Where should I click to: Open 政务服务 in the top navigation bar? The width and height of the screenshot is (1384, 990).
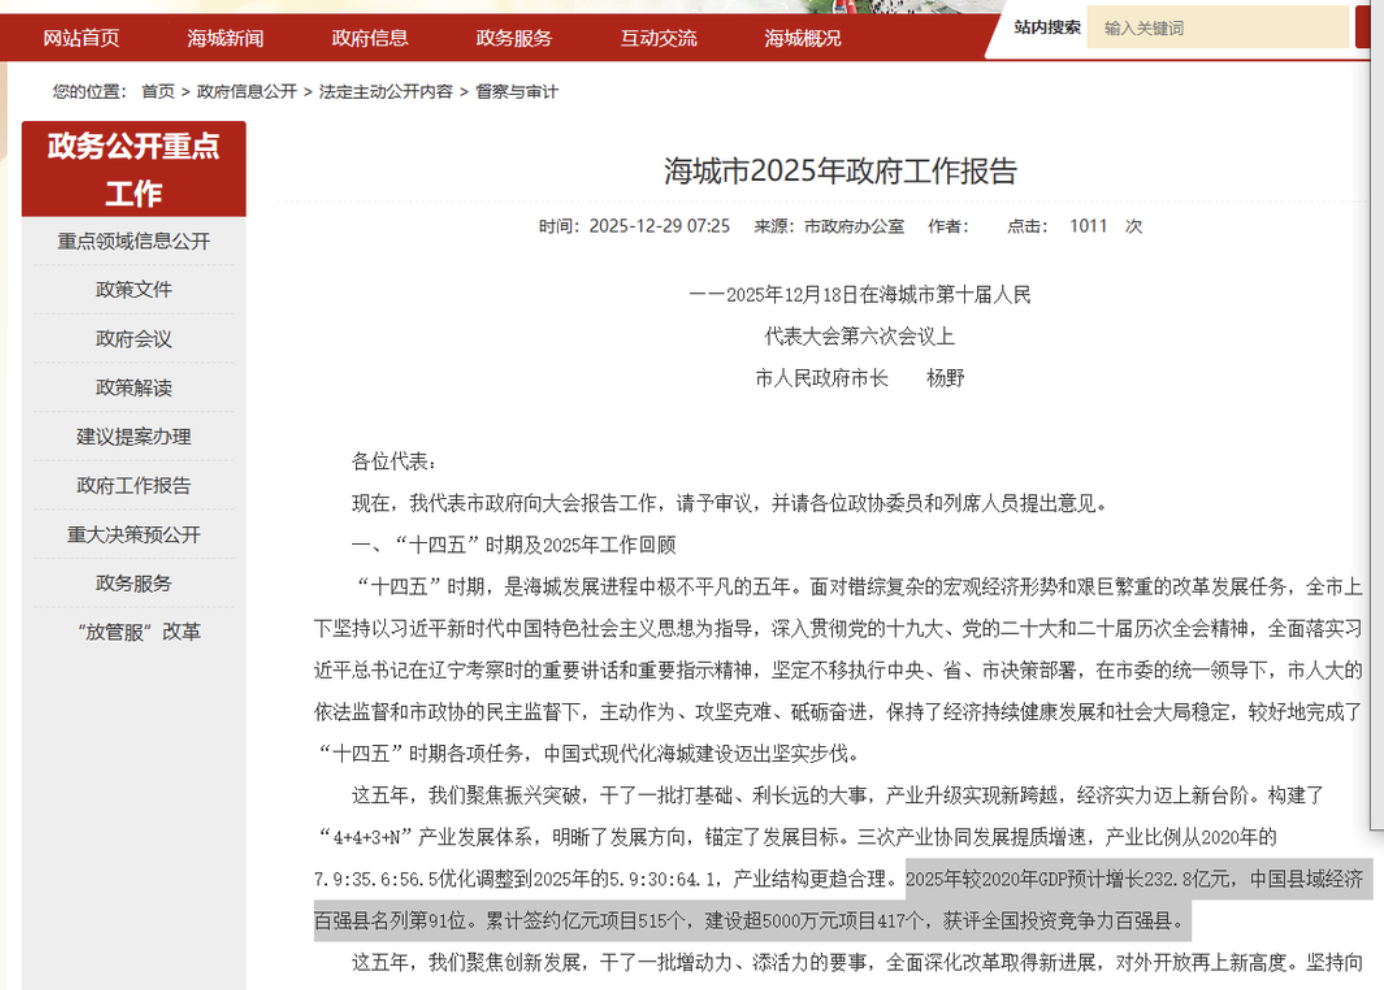(514, 38)
